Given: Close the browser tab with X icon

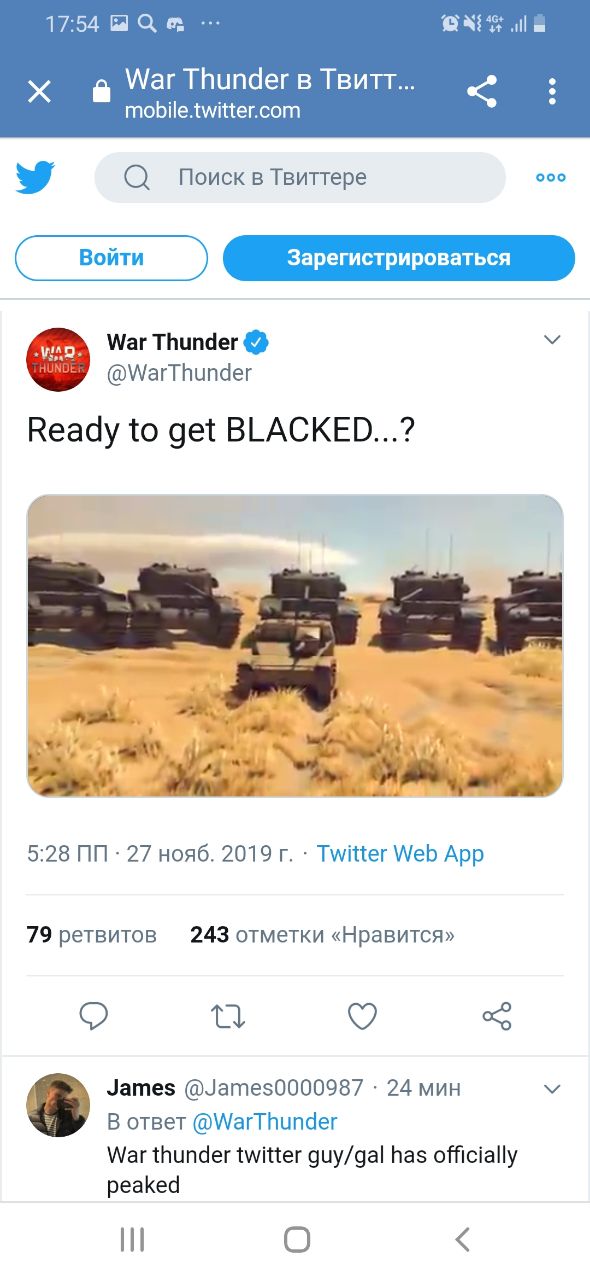Looking at the screenshot, I should [39, 93].
